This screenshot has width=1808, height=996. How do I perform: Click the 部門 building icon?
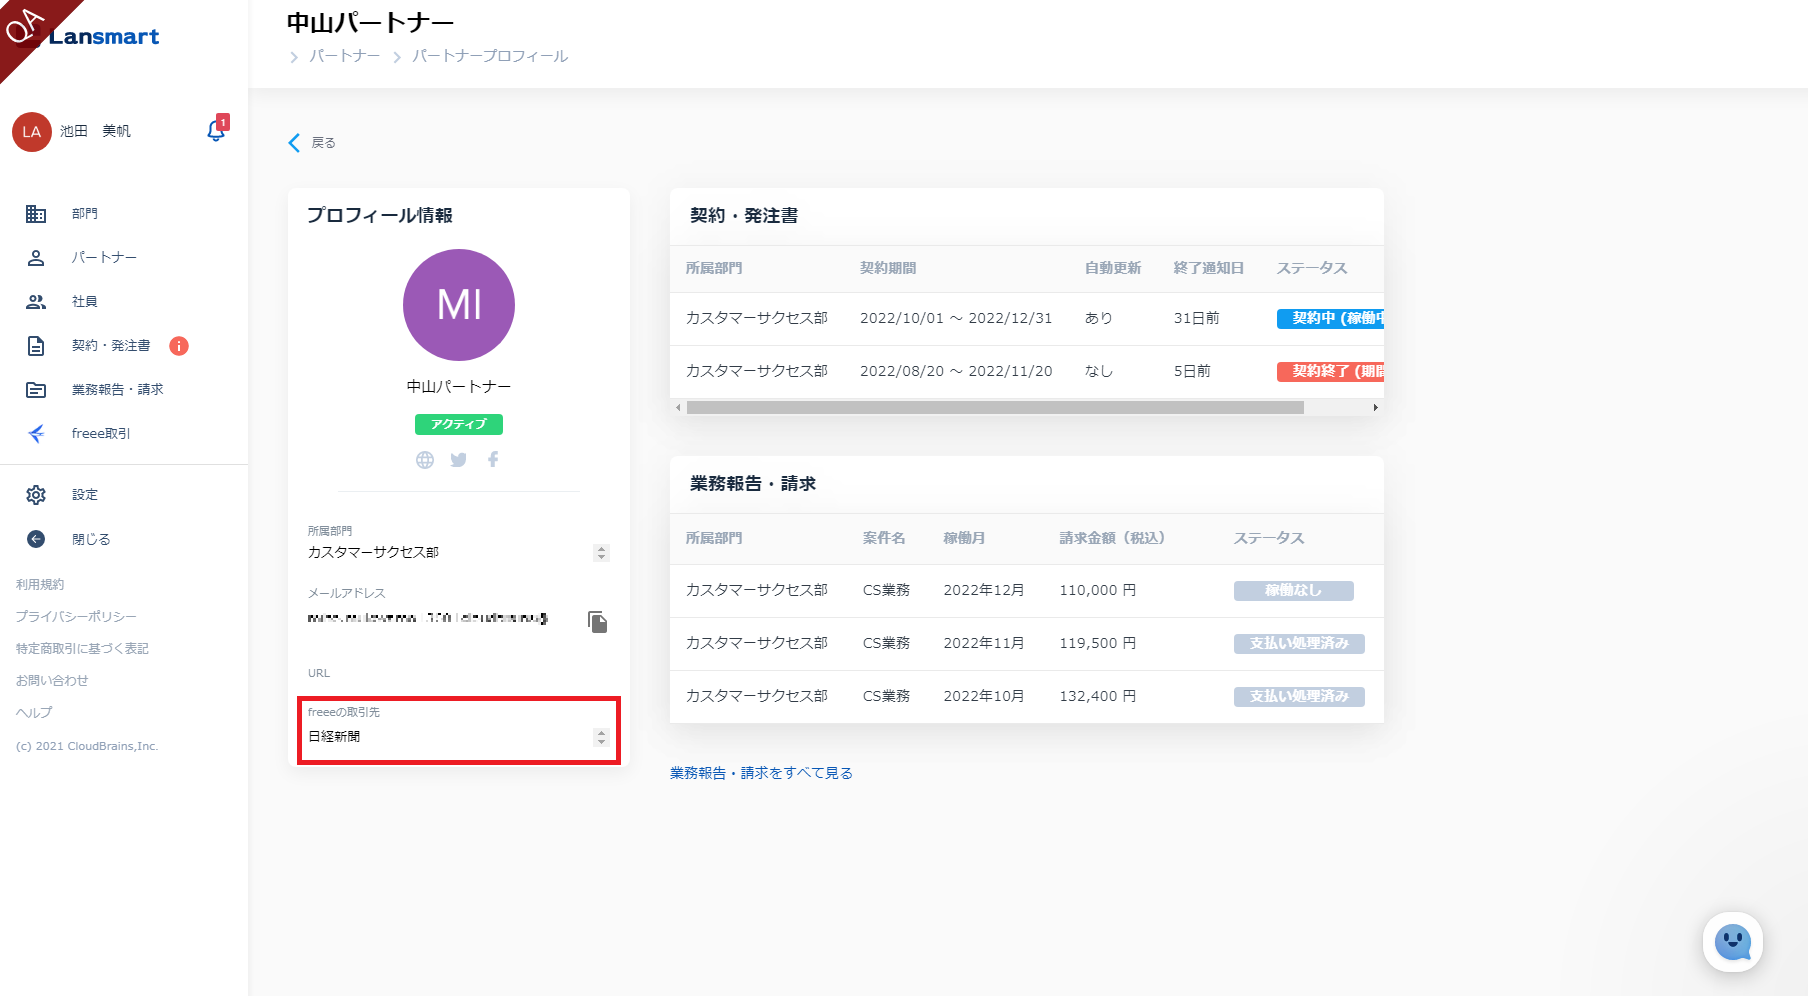(x=36, y=214)
